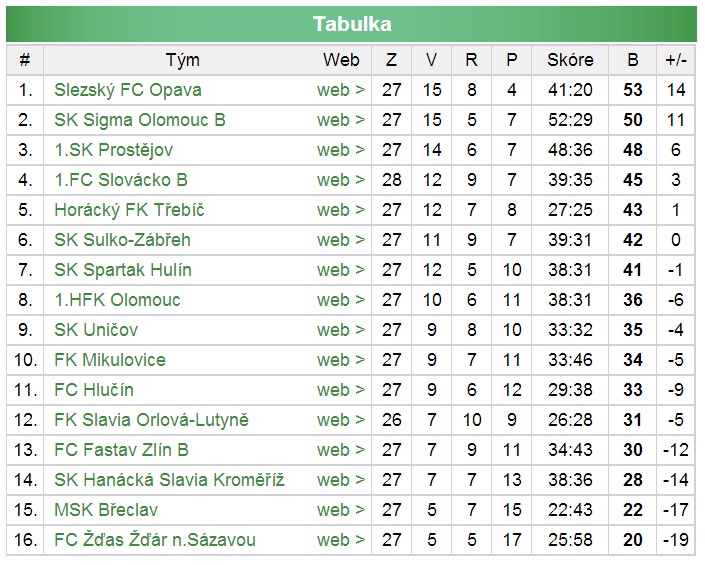Viewport: 705px width, 565px height.
Task: Visit the web link for FC Fastav Zlín B
Action: (x=341, y=450)
